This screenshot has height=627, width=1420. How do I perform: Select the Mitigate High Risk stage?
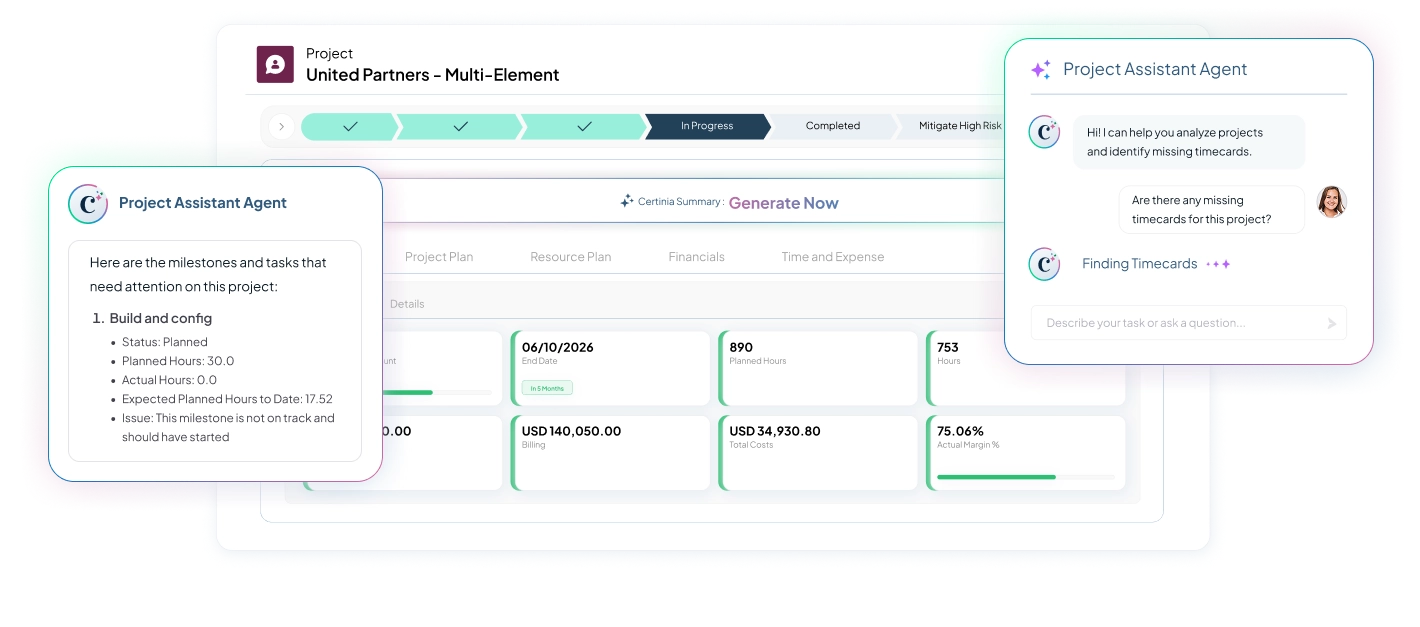[x=958, y=127]
